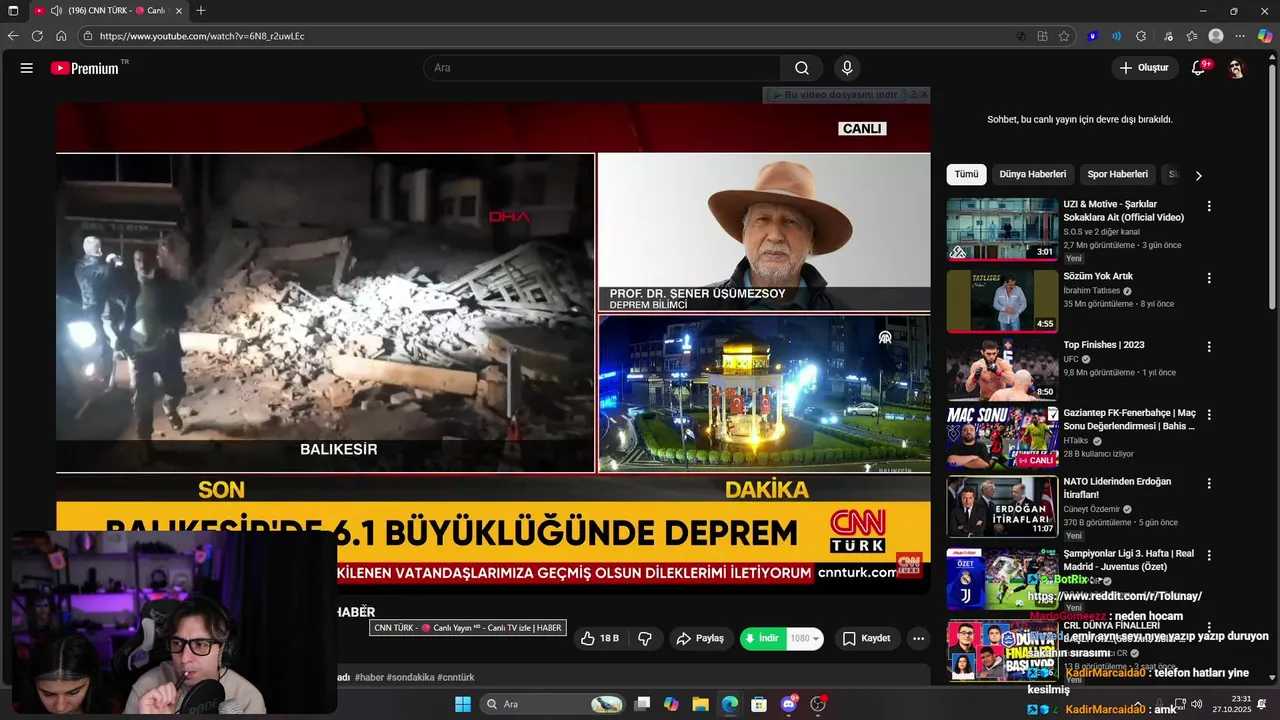Image resolution: width=1280 pixels, height=720 pixels.
Task: Open Discord from the taskbar
Action: click(789, 704)
